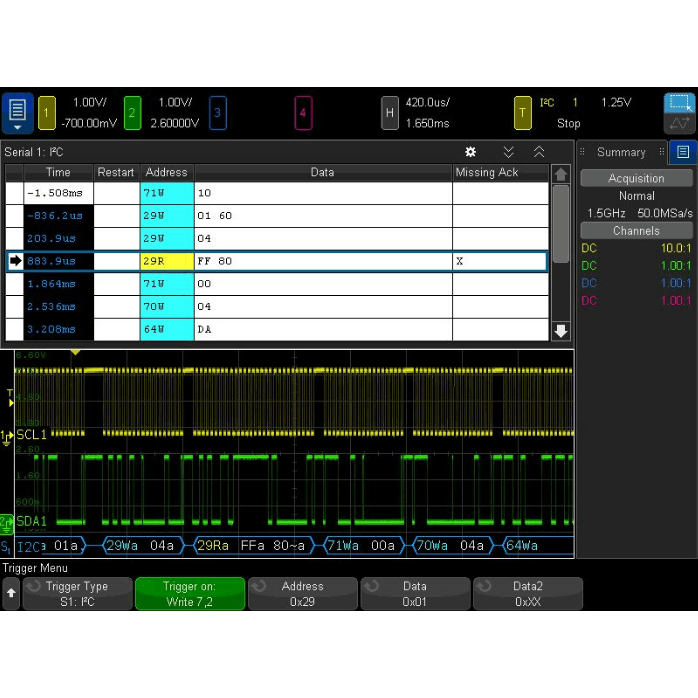Collapse lister with double up chevron
The height and width of the screenshot is (698, 698).
[539, 152]
